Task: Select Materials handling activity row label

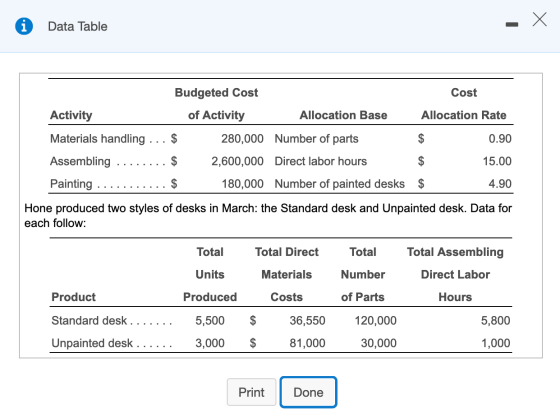Action: 98,139
